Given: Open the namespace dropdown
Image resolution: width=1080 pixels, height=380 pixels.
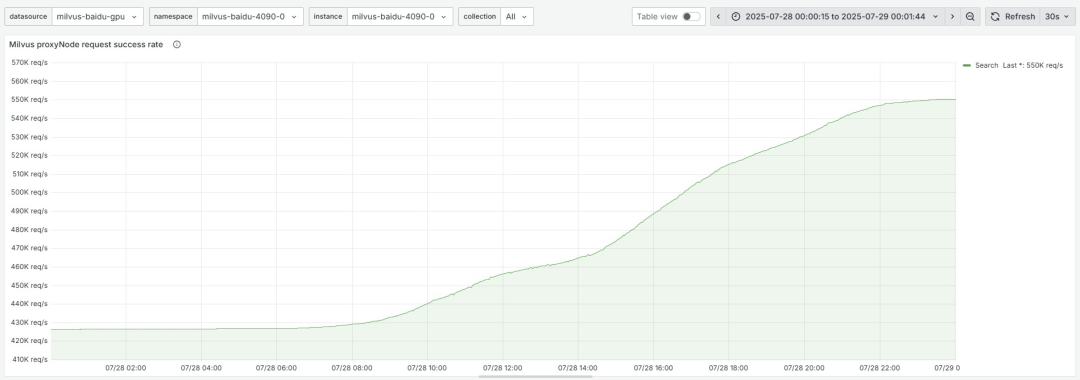Looking at the screenshot, I should click(250, 17).
